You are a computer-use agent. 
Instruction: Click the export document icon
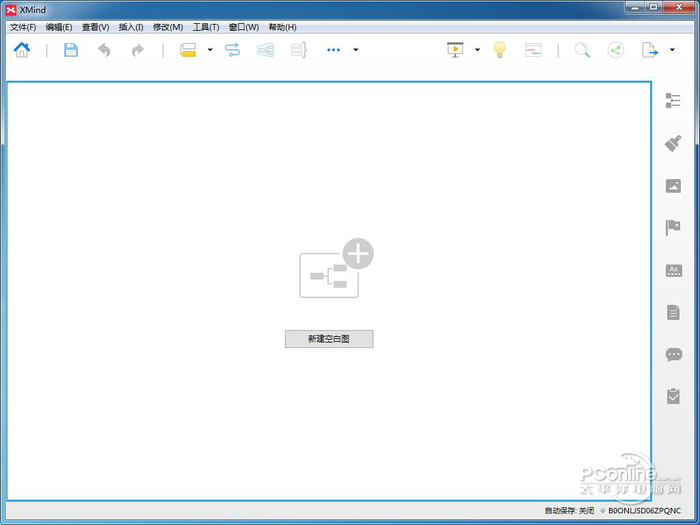650,50
